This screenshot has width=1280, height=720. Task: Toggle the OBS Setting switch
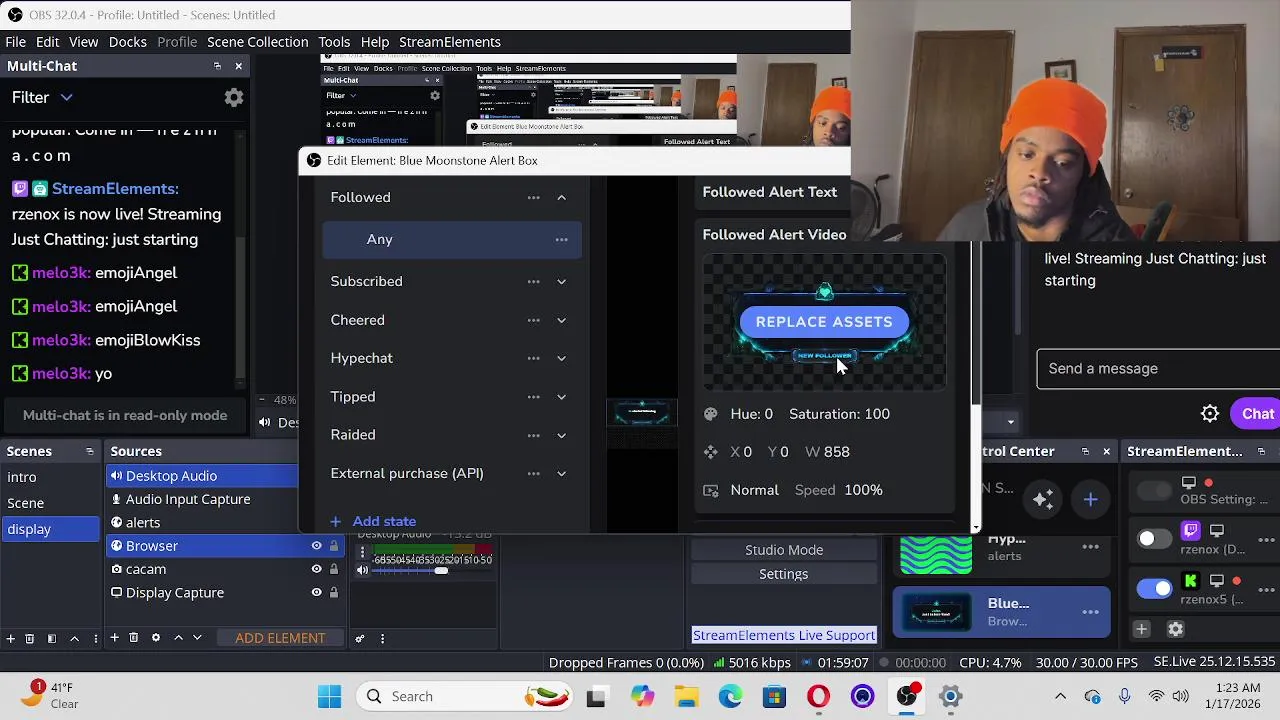1154,490
